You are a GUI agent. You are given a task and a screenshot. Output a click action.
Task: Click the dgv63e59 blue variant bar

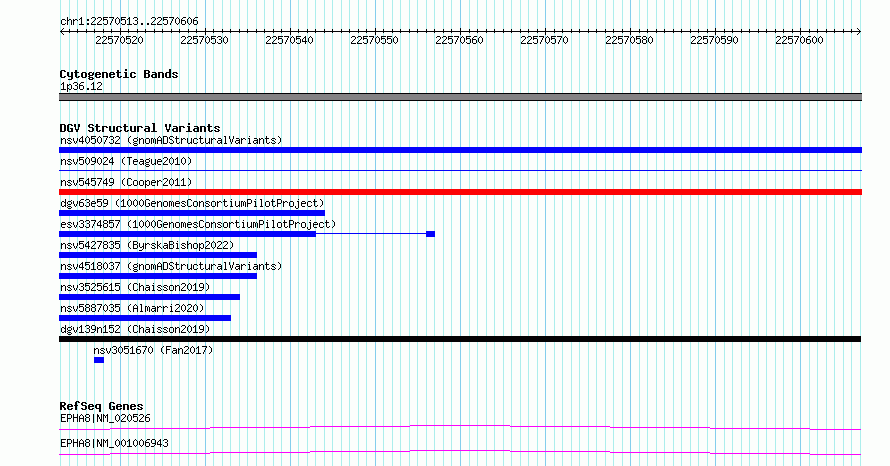pyautogui.click(x=192, y=213)
